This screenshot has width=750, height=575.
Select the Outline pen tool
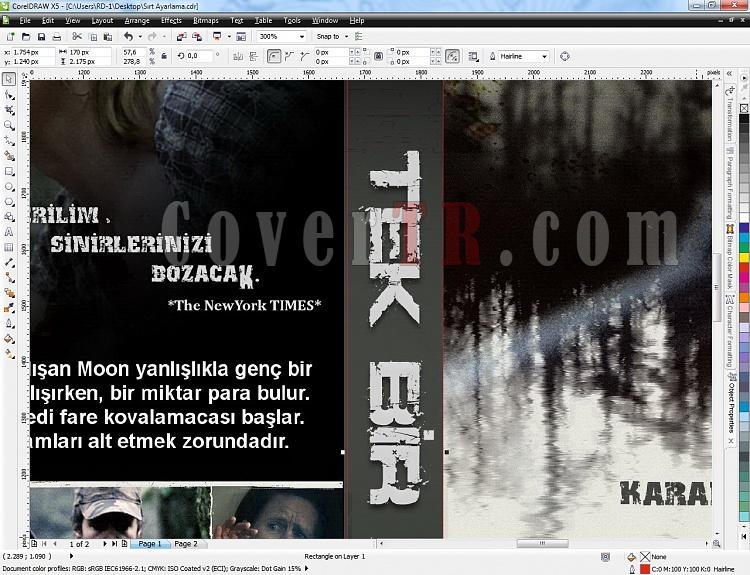9,323
